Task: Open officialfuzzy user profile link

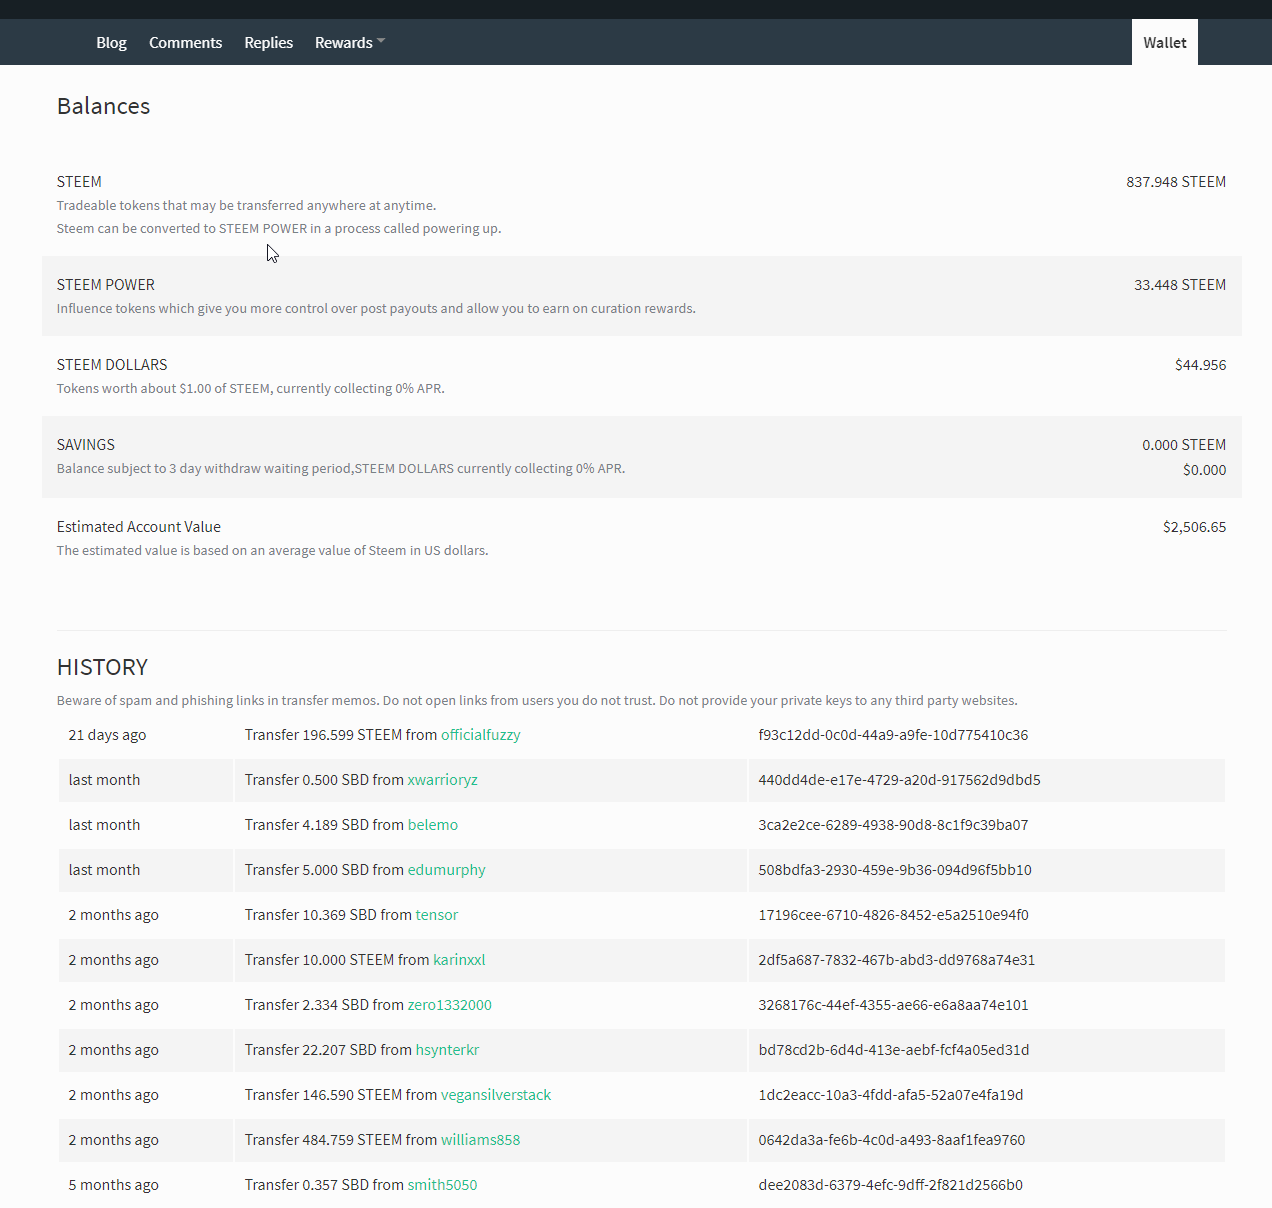Action: coord(481,735)
